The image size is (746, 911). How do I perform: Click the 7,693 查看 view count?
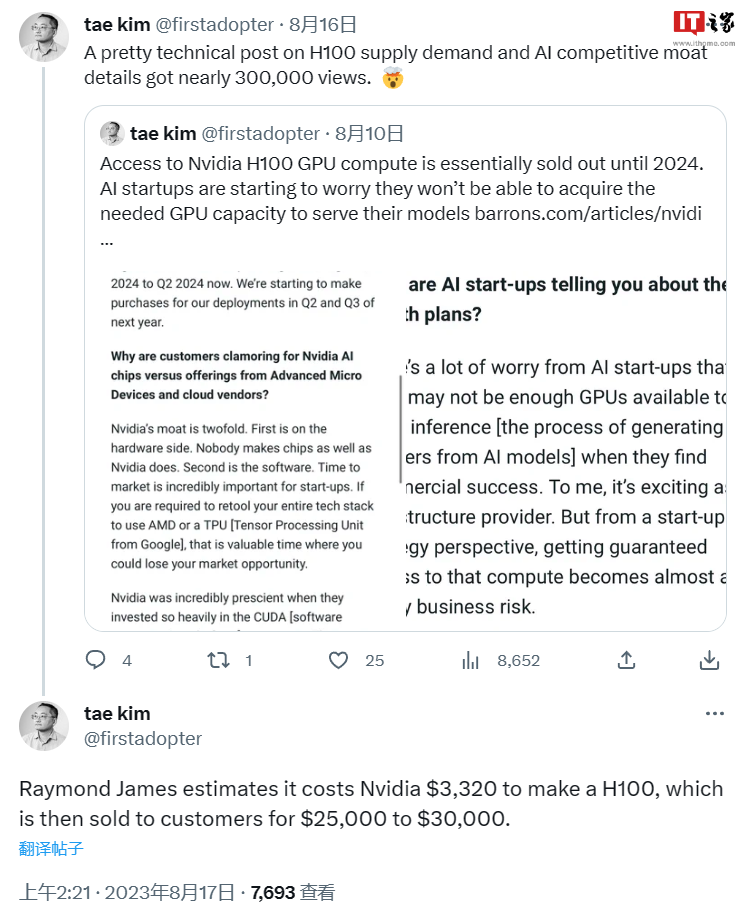click(293, 892)
